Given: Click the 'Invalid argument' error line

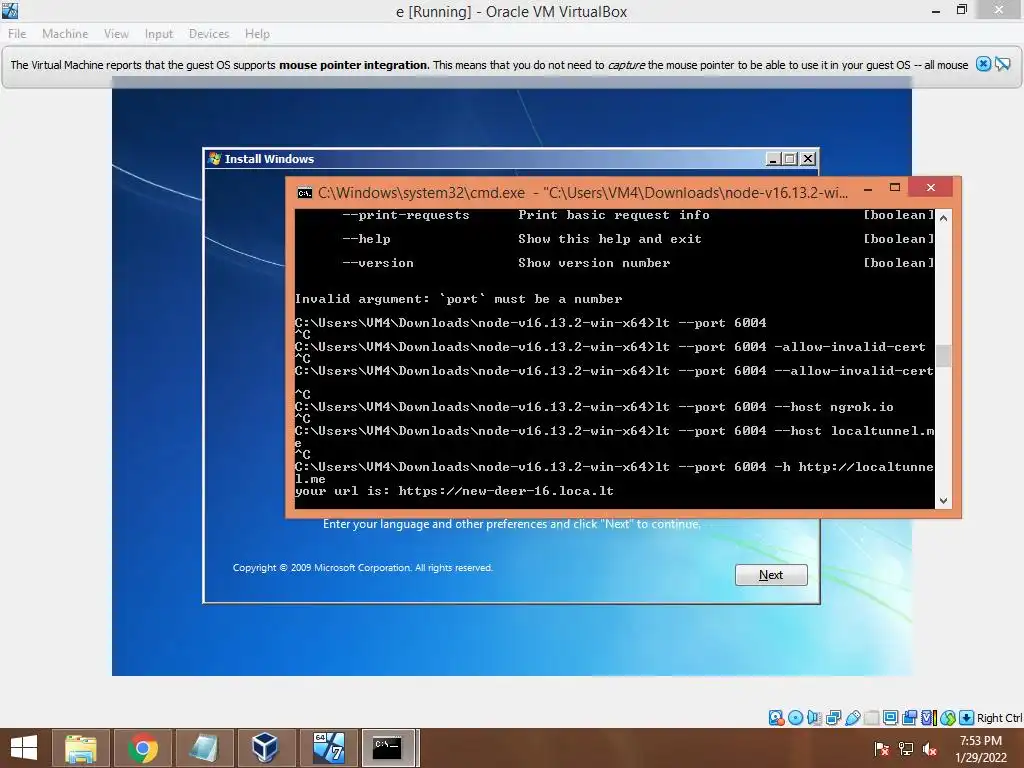Looking at the screenshot, I should [458, 298].
